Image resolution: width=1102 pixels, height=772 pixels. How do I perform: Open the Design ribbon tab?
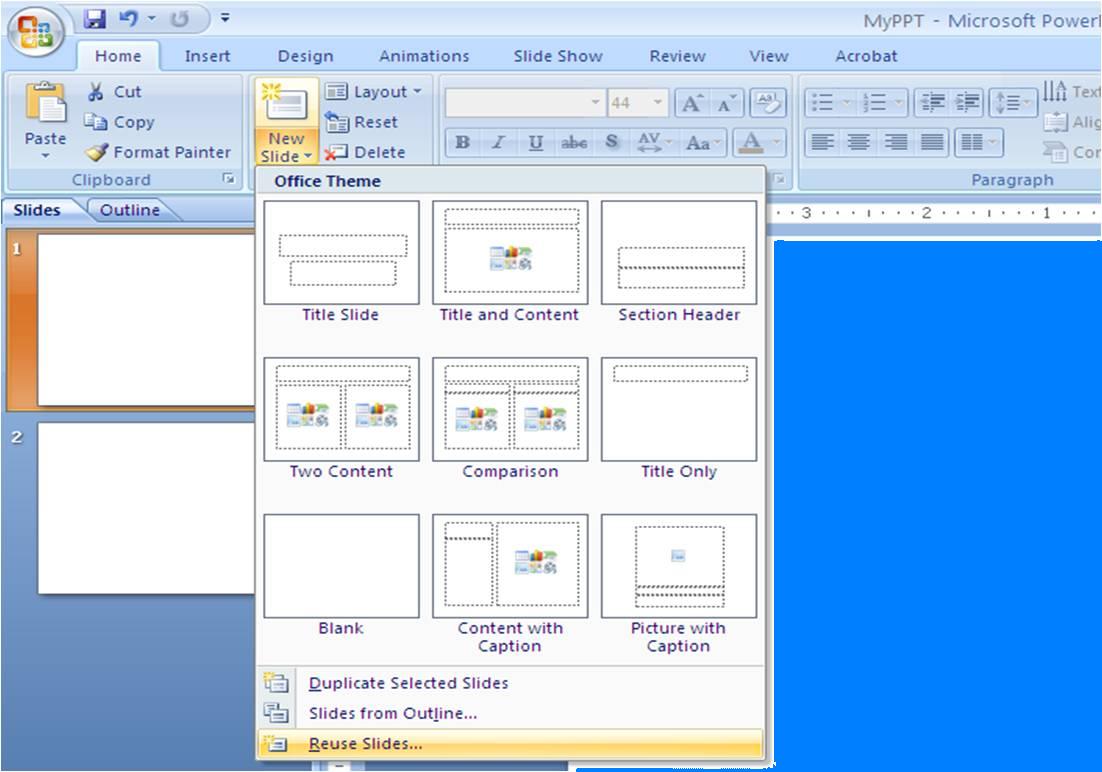306,56
